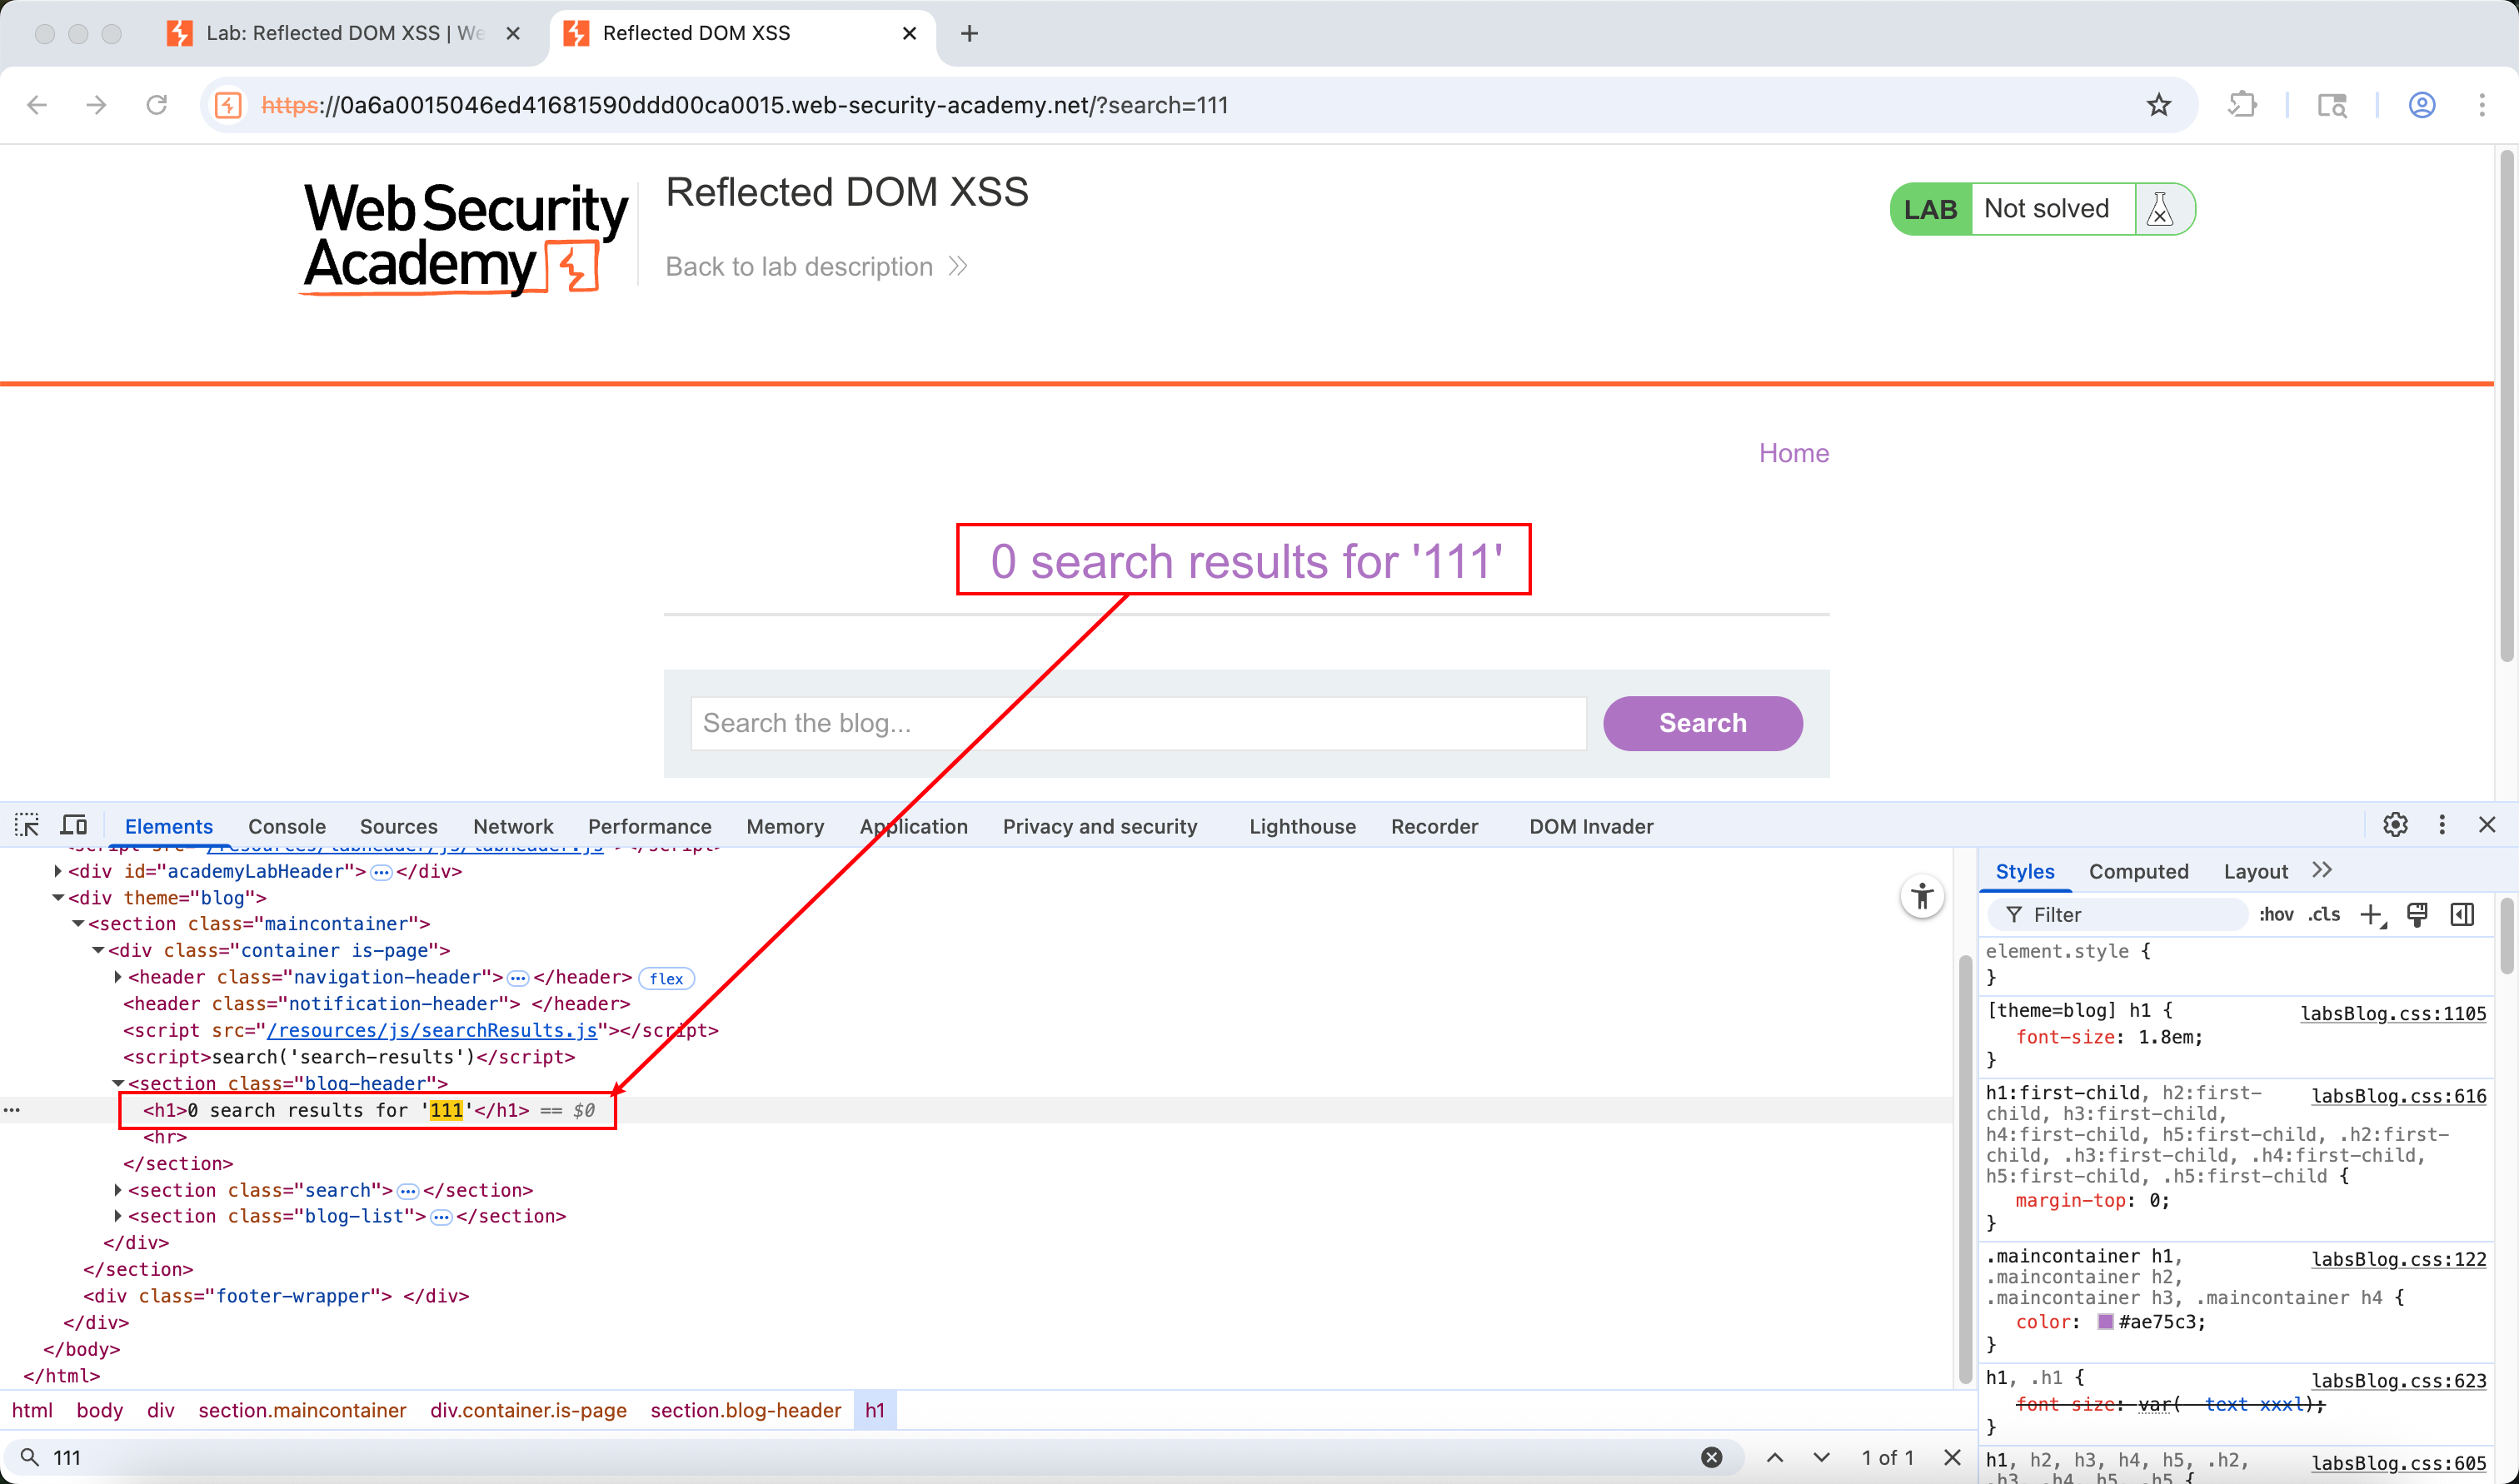Image resolution: width=2519 pixels, height=1484 pixels.
Task: Toggle the computed styles sidebar
Action: click(2462, 914)
